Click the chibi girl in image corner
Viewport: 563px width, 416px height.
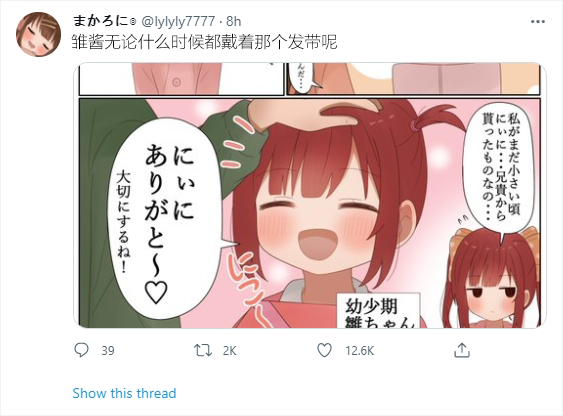494,278
